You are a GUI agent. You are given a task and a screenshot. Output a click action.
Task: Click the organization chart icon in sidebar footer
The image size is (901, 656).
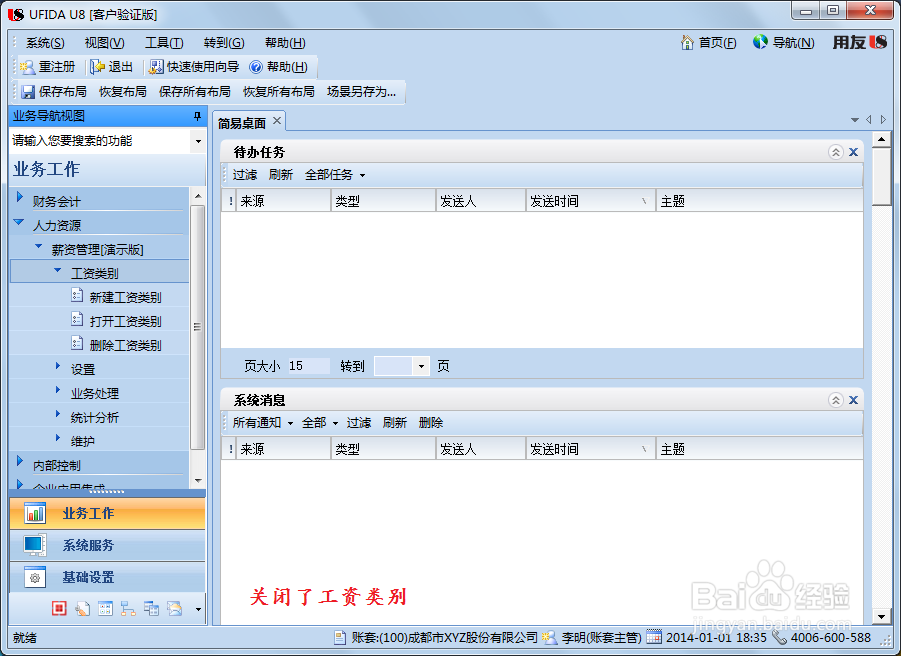pyautogui.click(x=128, y=608)
